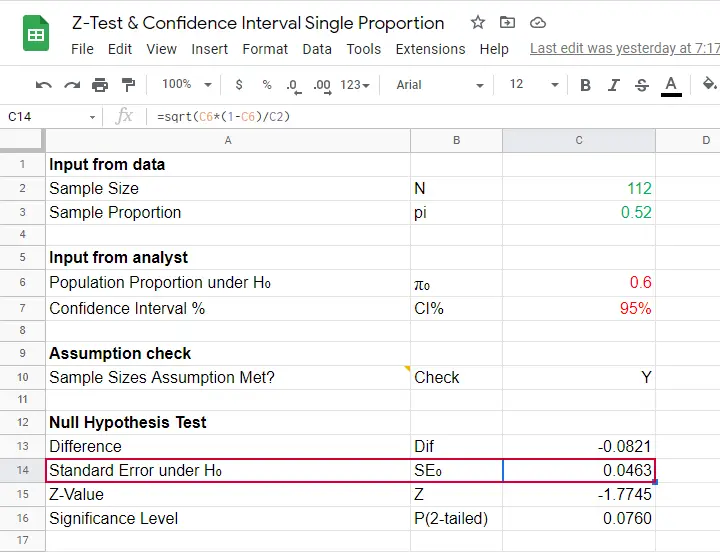Viewport: 720px width, 552px height.
Task: Open the Google Sheets home icon
Action: click(x=36, y=33)
